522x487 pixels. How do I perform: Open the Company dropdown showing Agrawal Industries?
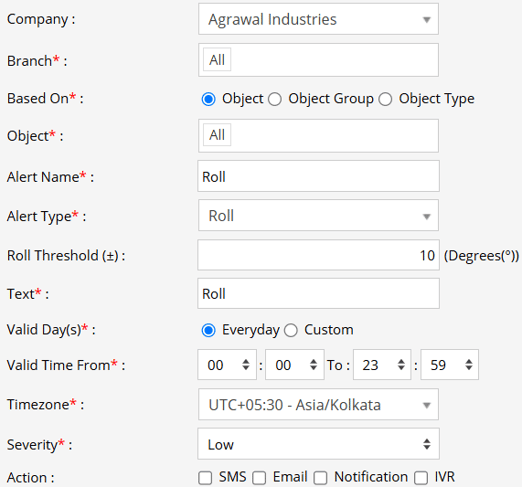coord(318,19)
